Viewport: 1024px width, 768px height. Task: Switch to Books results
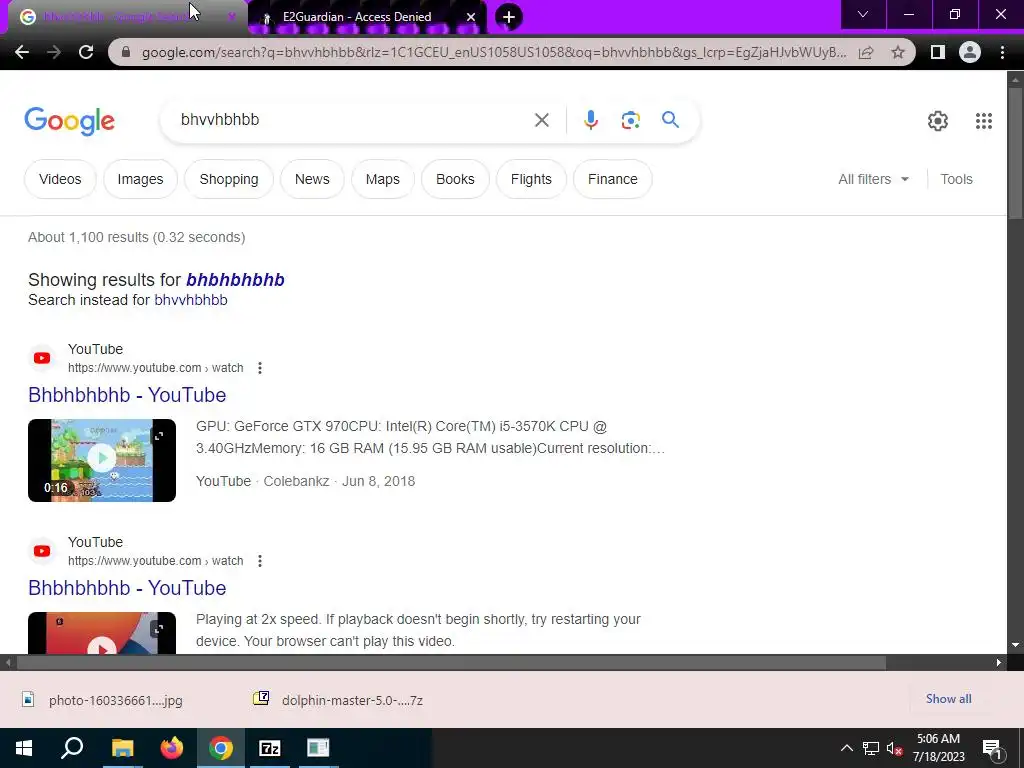click(x=455, y=179)
